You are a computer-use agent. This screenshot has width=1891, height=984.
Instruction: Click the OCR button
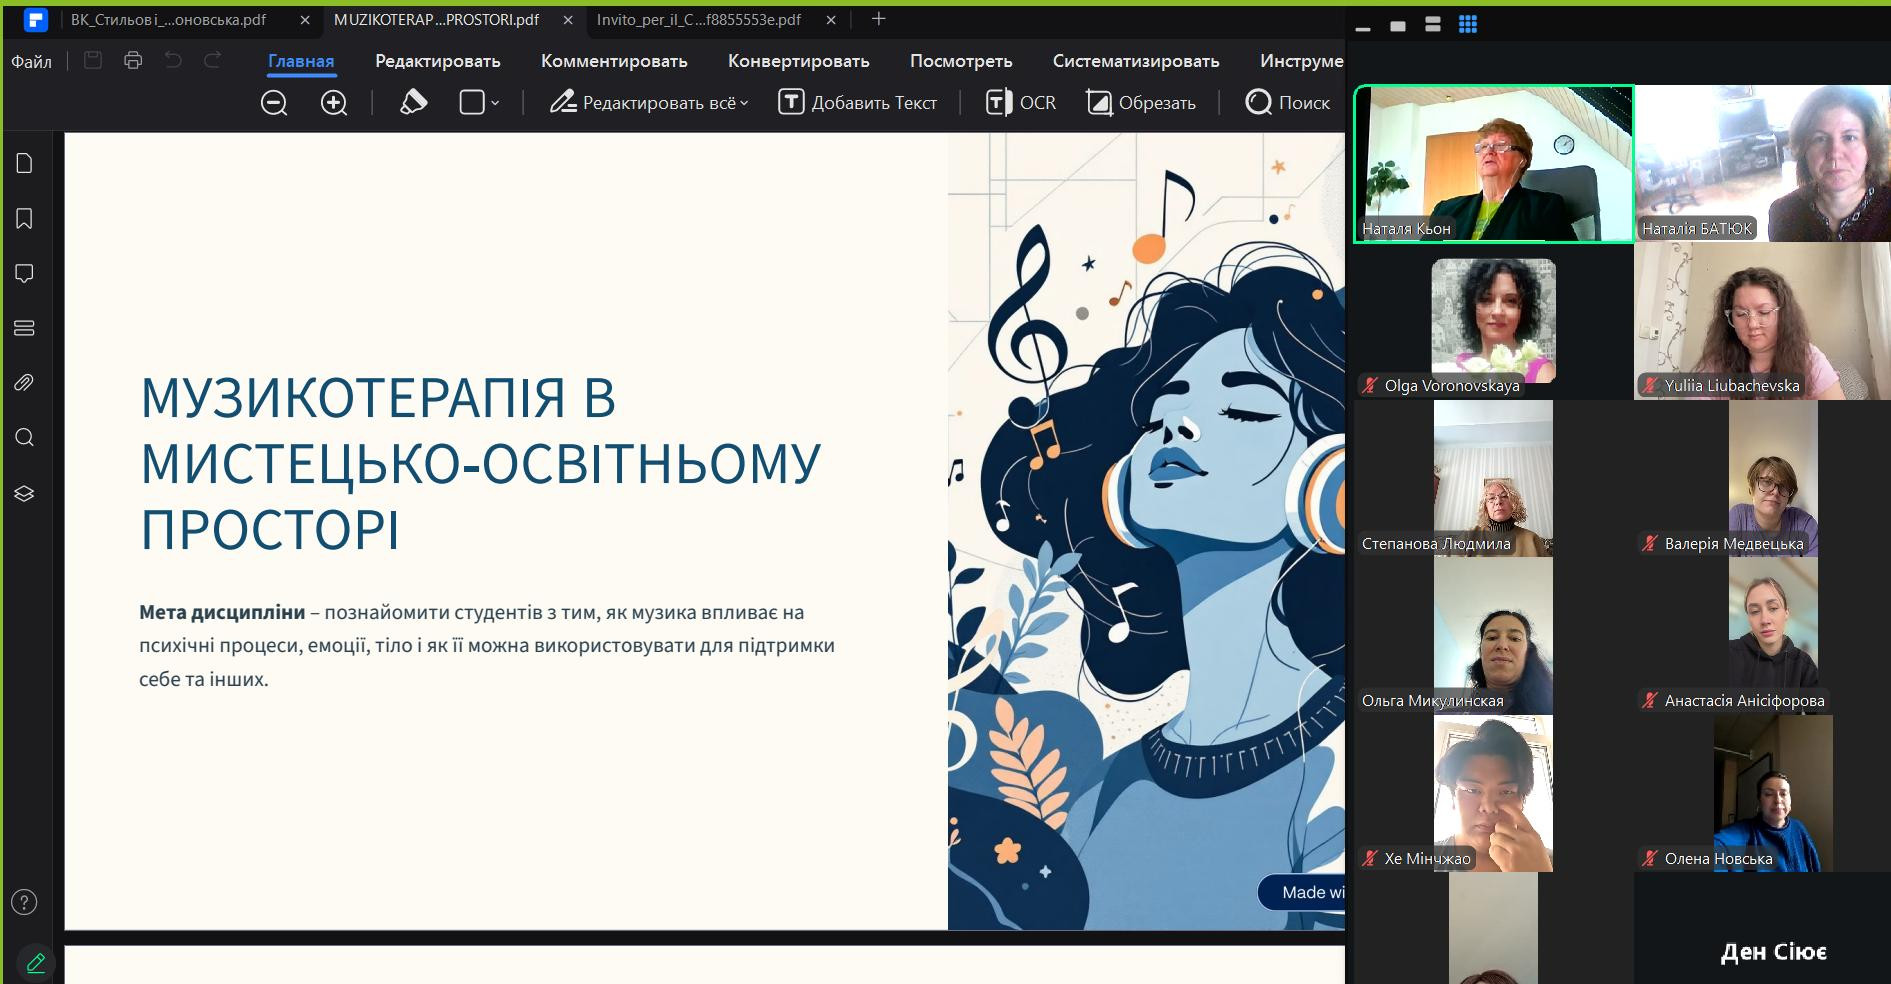[1021, 103]
